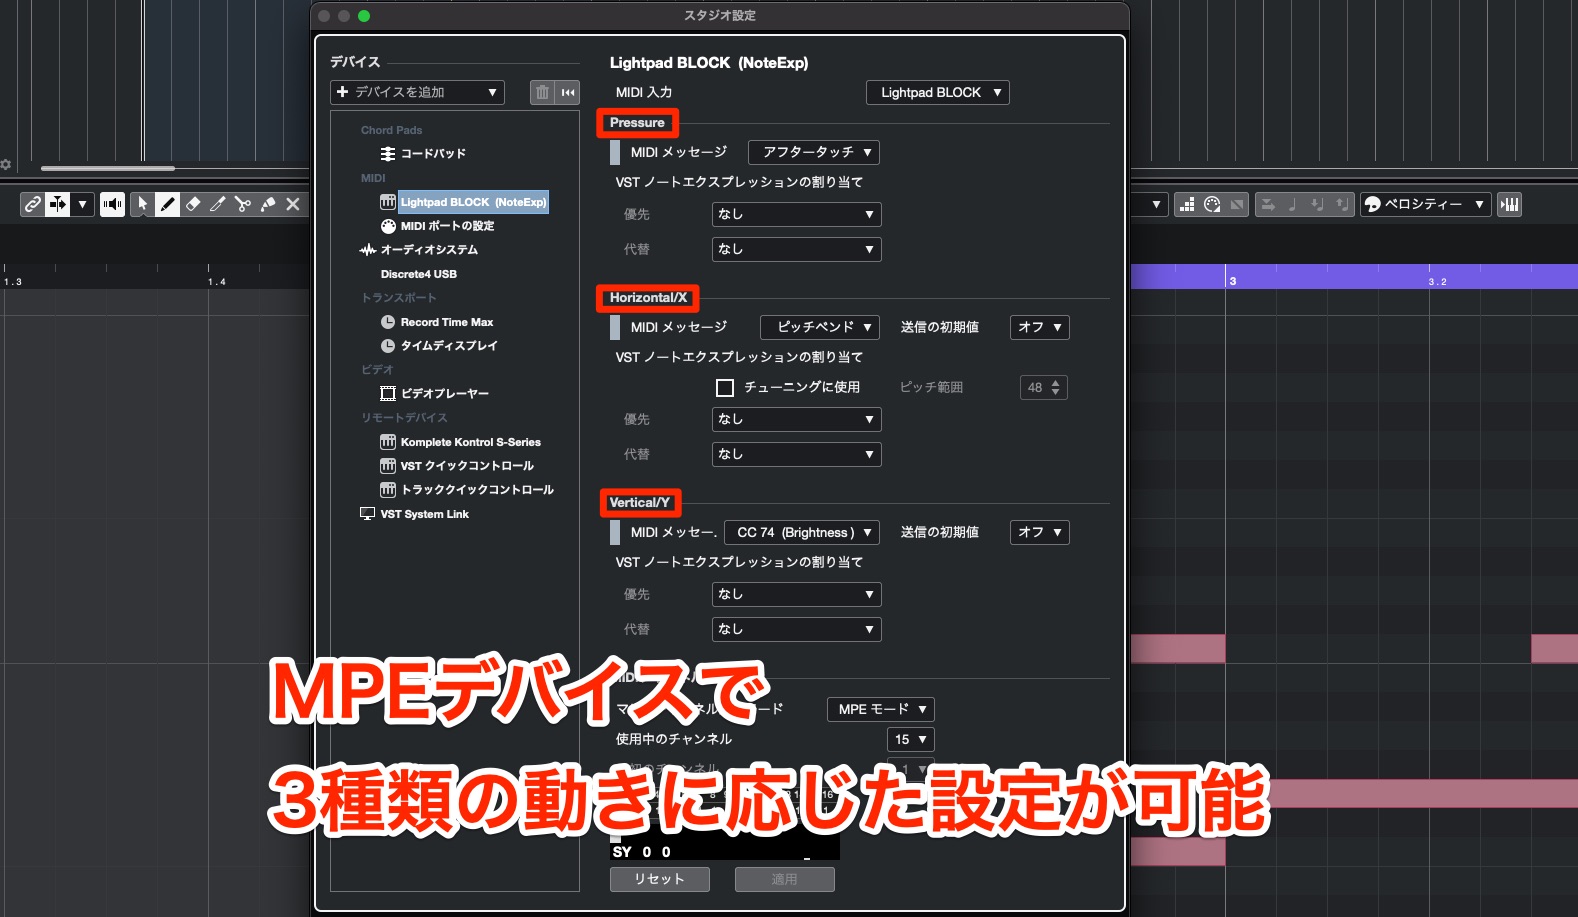The image size is (1578, 917).
Task: Select the Glue tool
Action: pos(268,204)
